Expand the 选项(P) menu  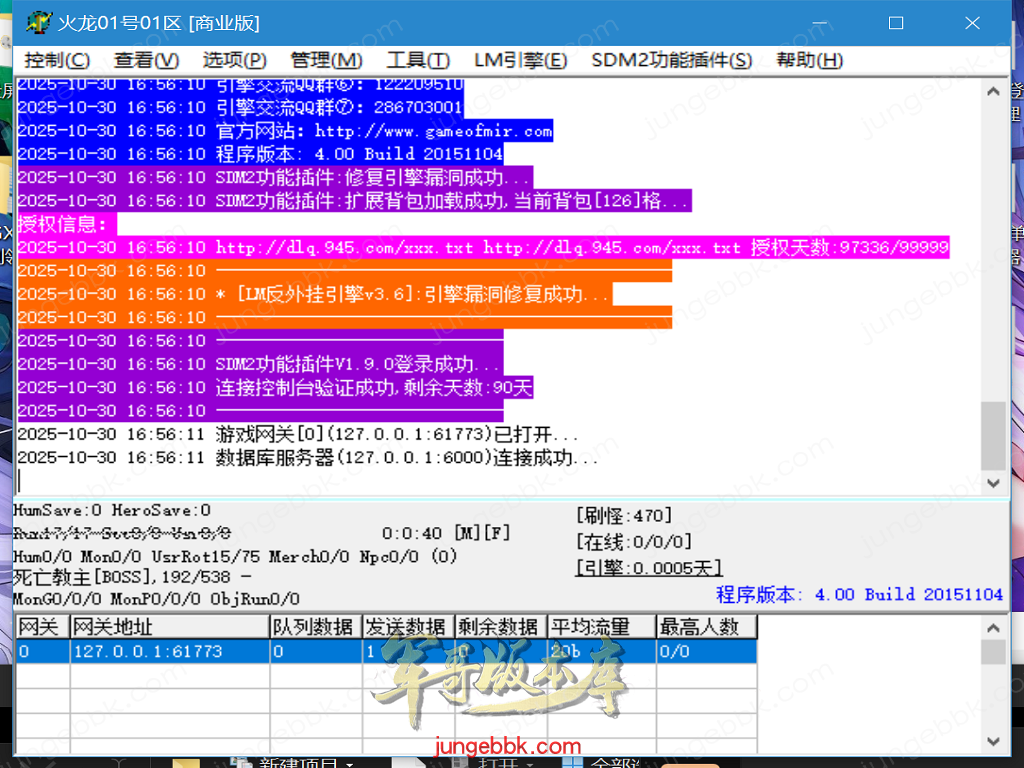[234, 60]
